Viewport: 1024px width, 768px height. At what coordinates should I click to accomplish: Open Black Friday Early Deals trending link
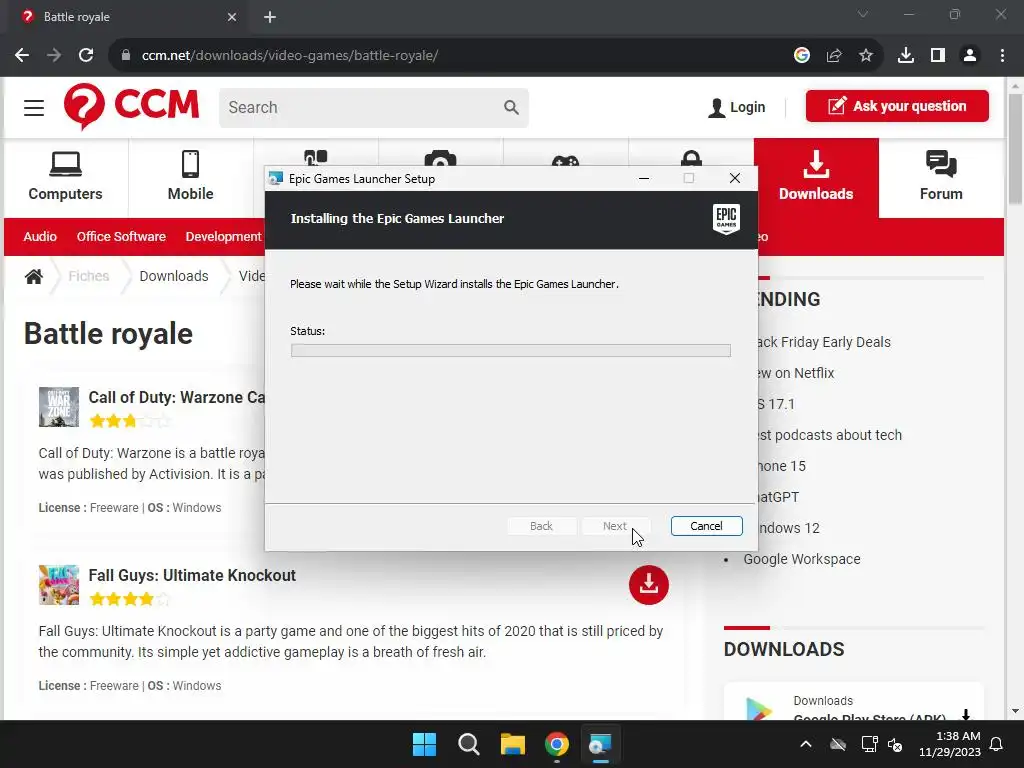click(x=824, y=342)
